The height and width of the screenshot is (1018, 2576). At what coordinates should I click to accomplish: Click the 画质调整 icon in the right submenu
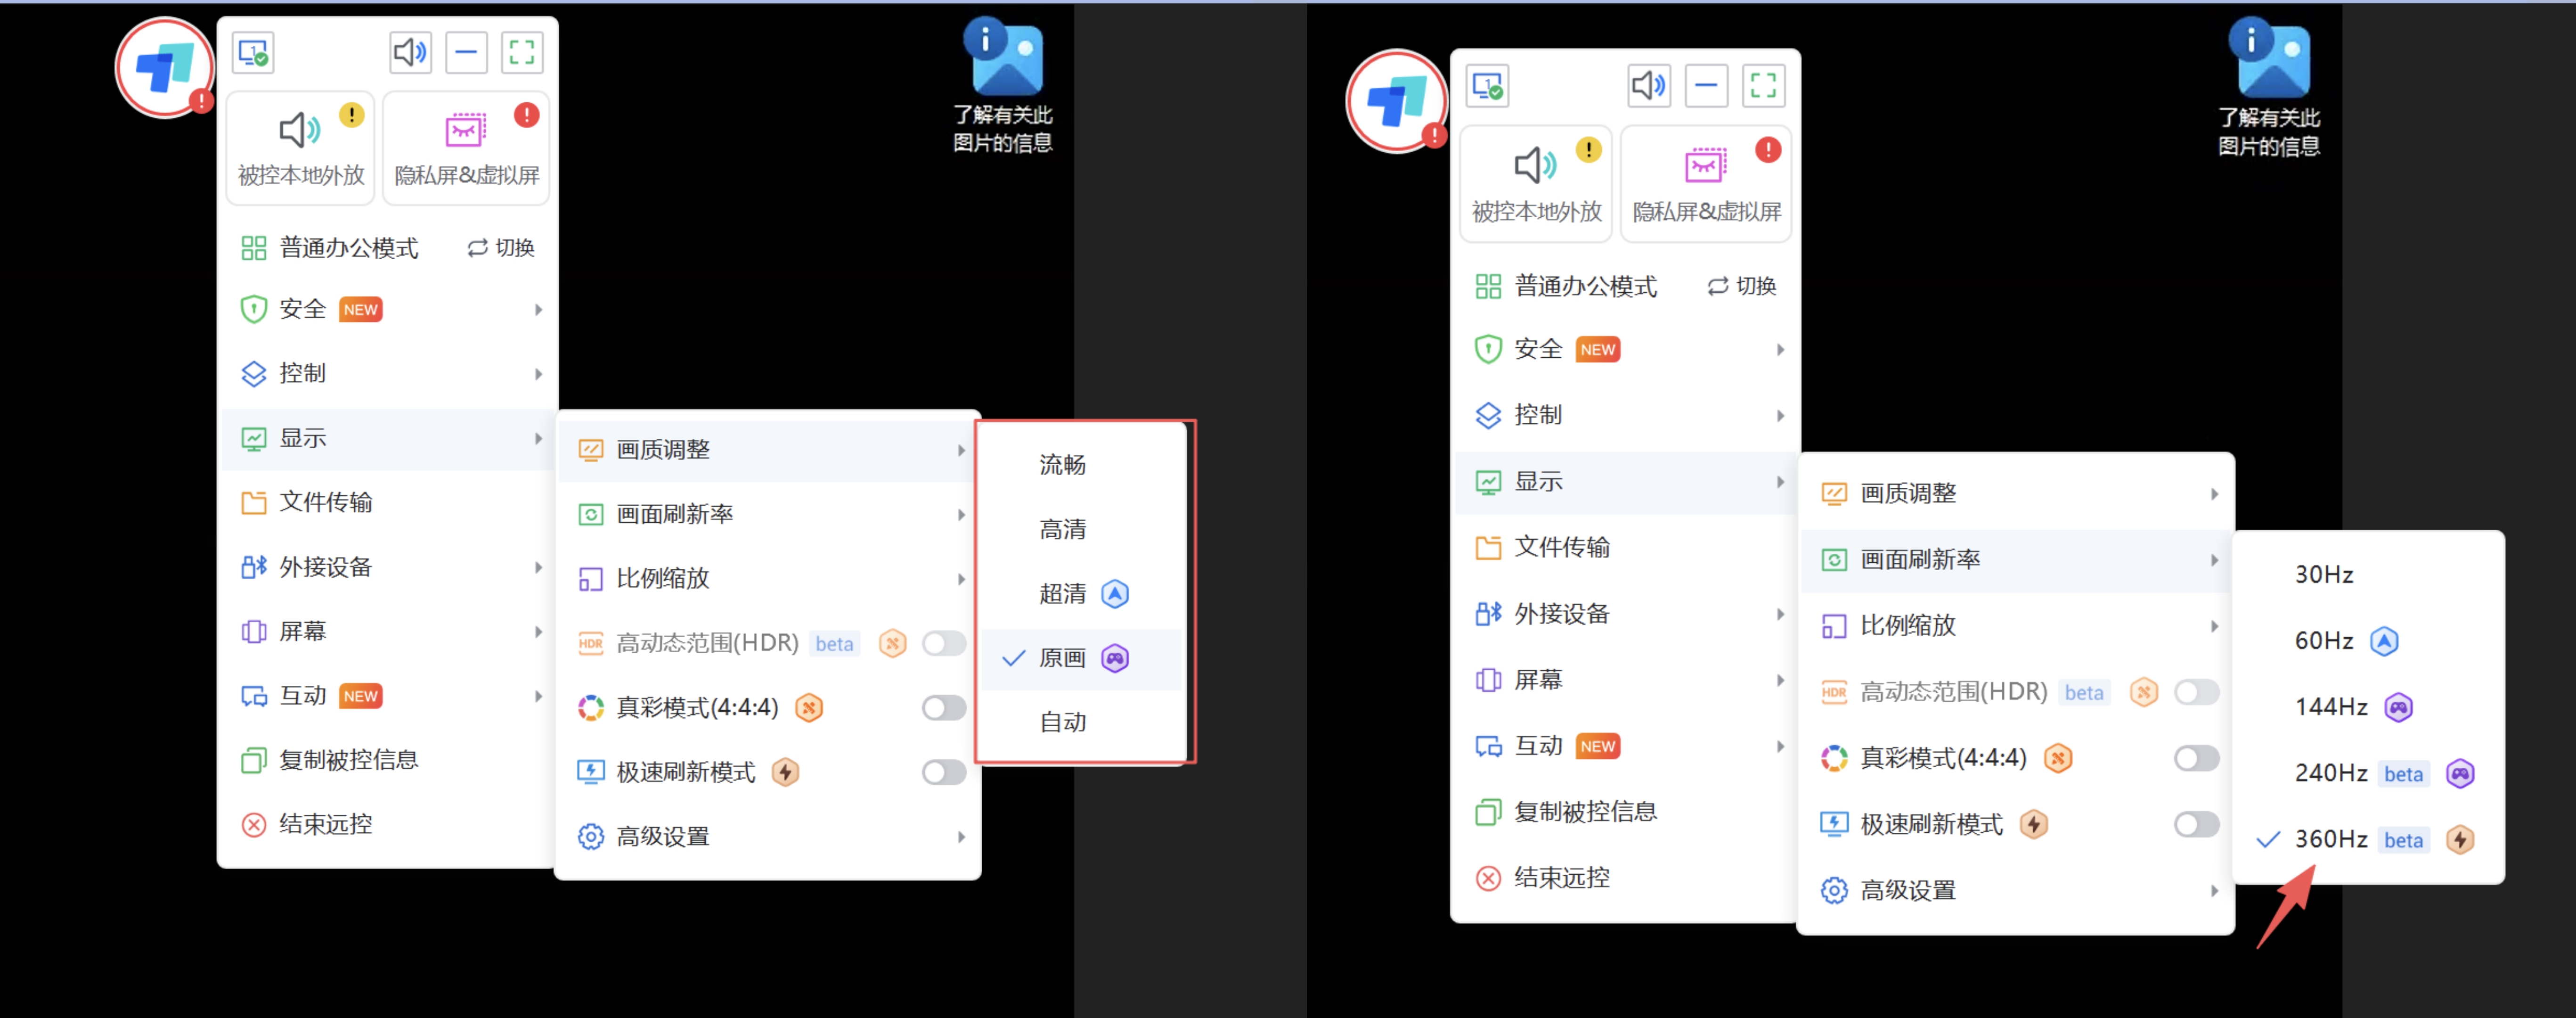1834,494
